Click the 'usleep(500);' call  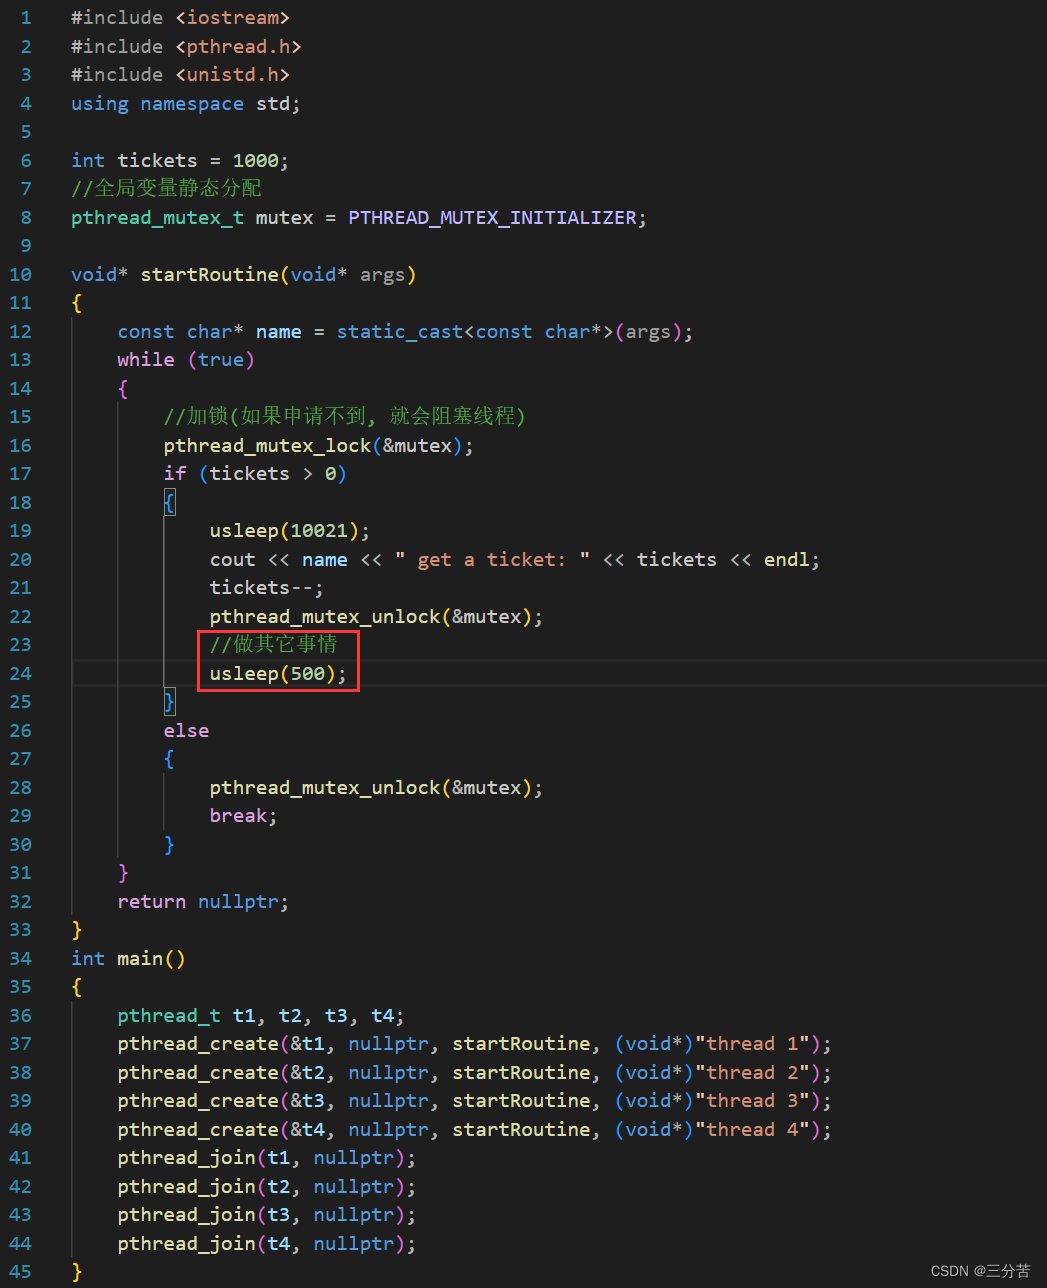click(x=279, y=673)
